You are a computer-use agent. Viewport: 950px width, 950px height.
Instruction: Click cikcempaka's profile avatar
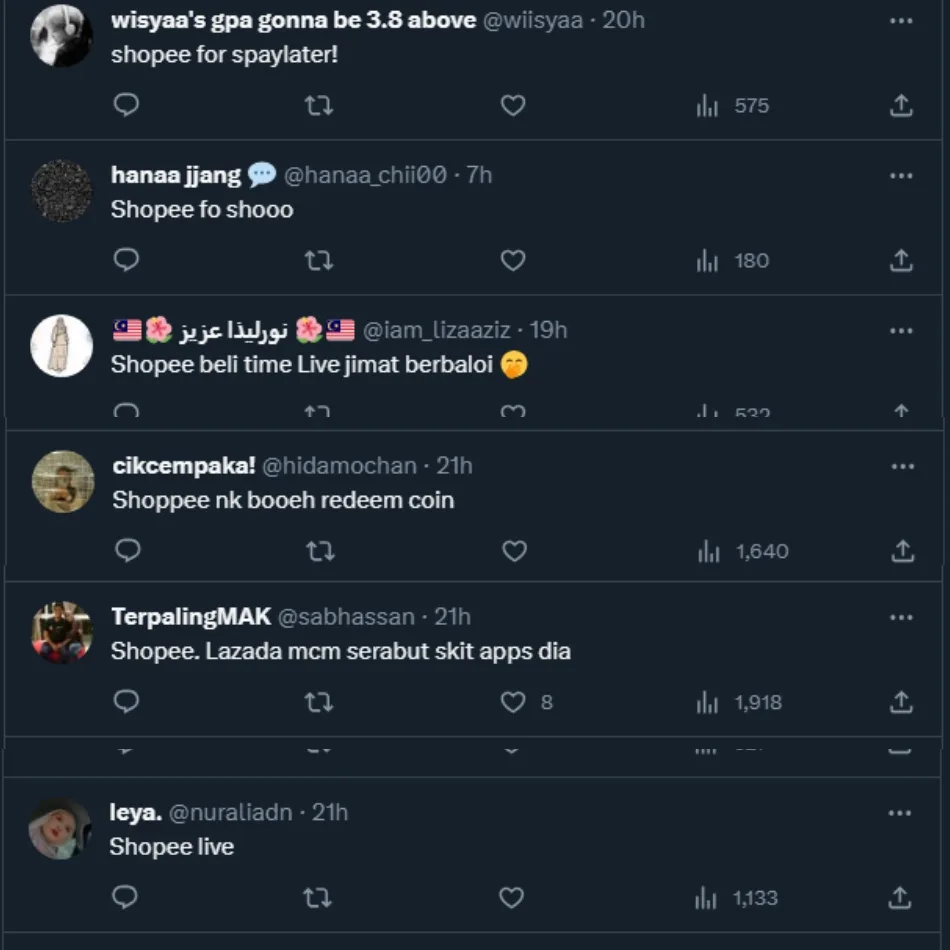click(x=63, y=481)
